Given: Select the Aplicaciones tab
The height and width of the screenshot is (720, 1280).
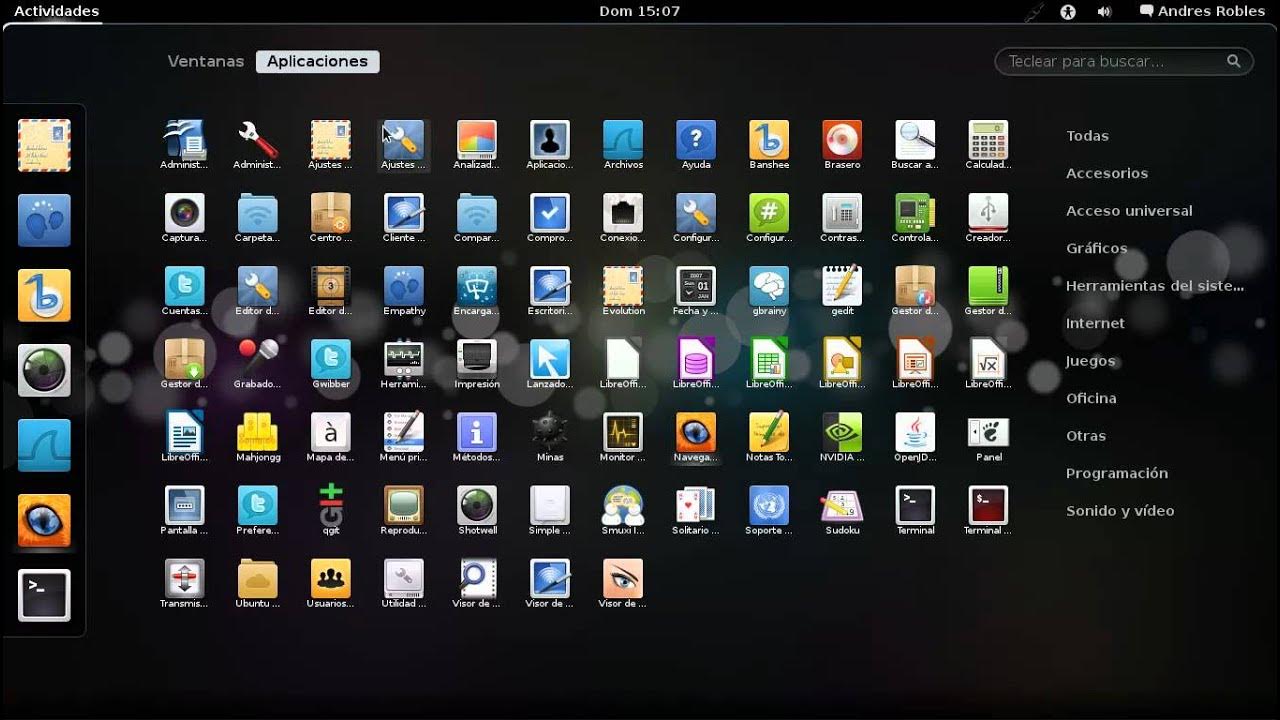Looking at the screenshot, I should pyautogui.click(x=317, y=61).
